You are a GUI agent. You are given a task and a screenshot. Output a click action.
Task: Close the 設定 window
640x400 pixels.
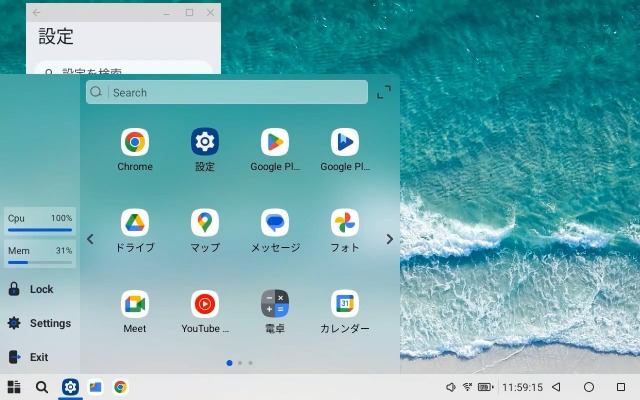210,13
